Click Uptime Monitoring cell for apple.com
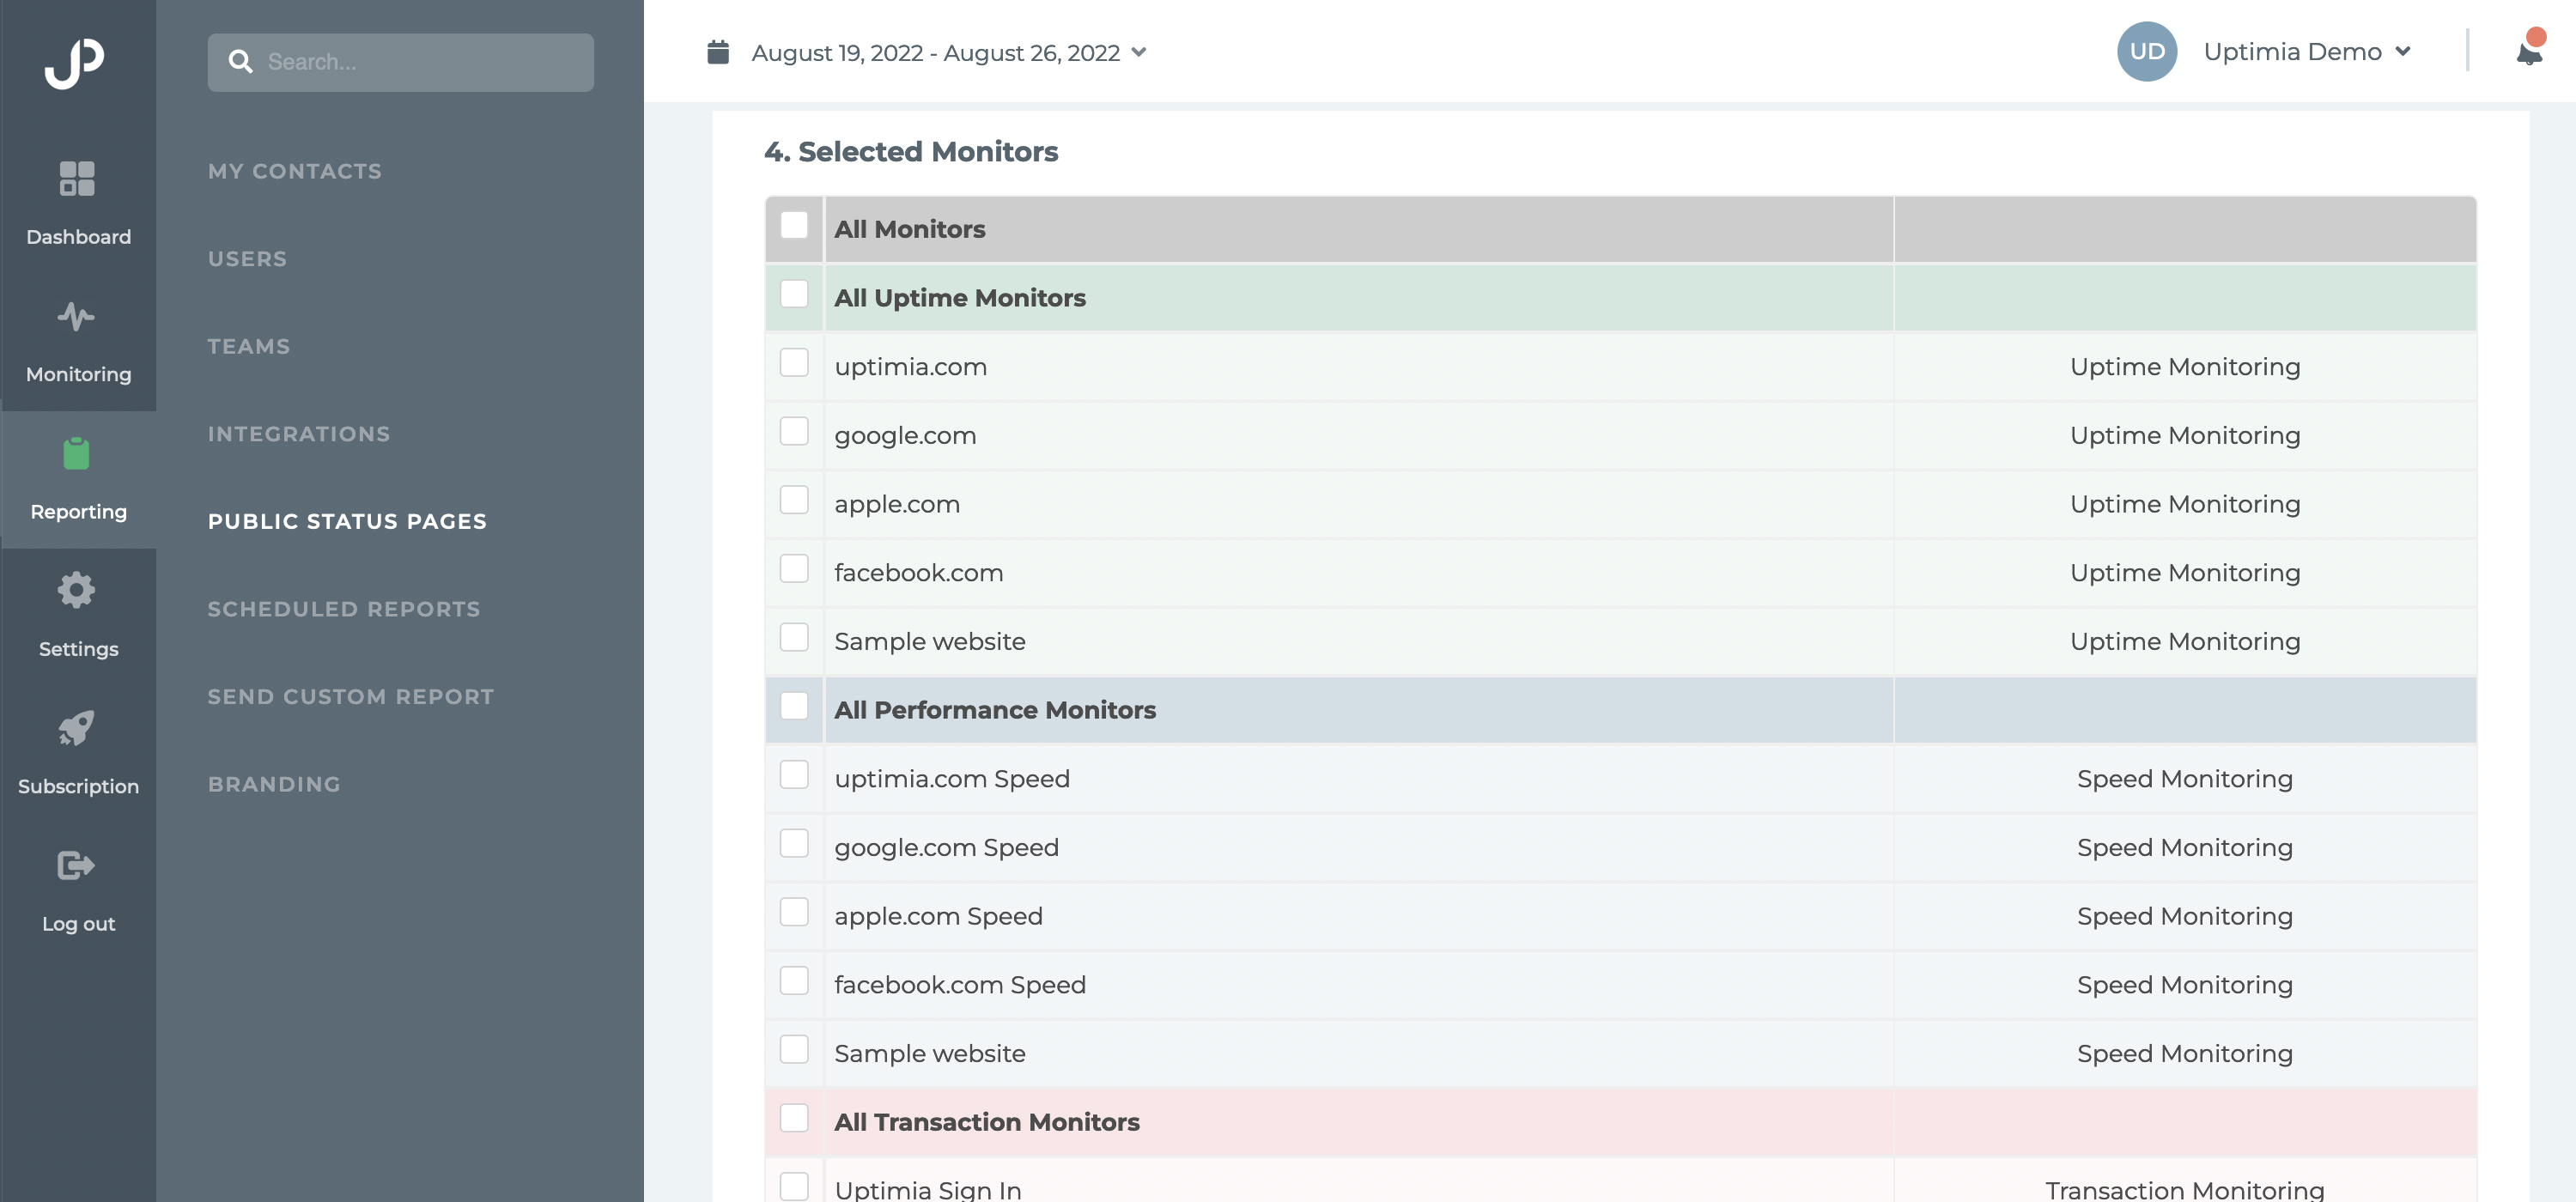 (x=2184, y=504)
